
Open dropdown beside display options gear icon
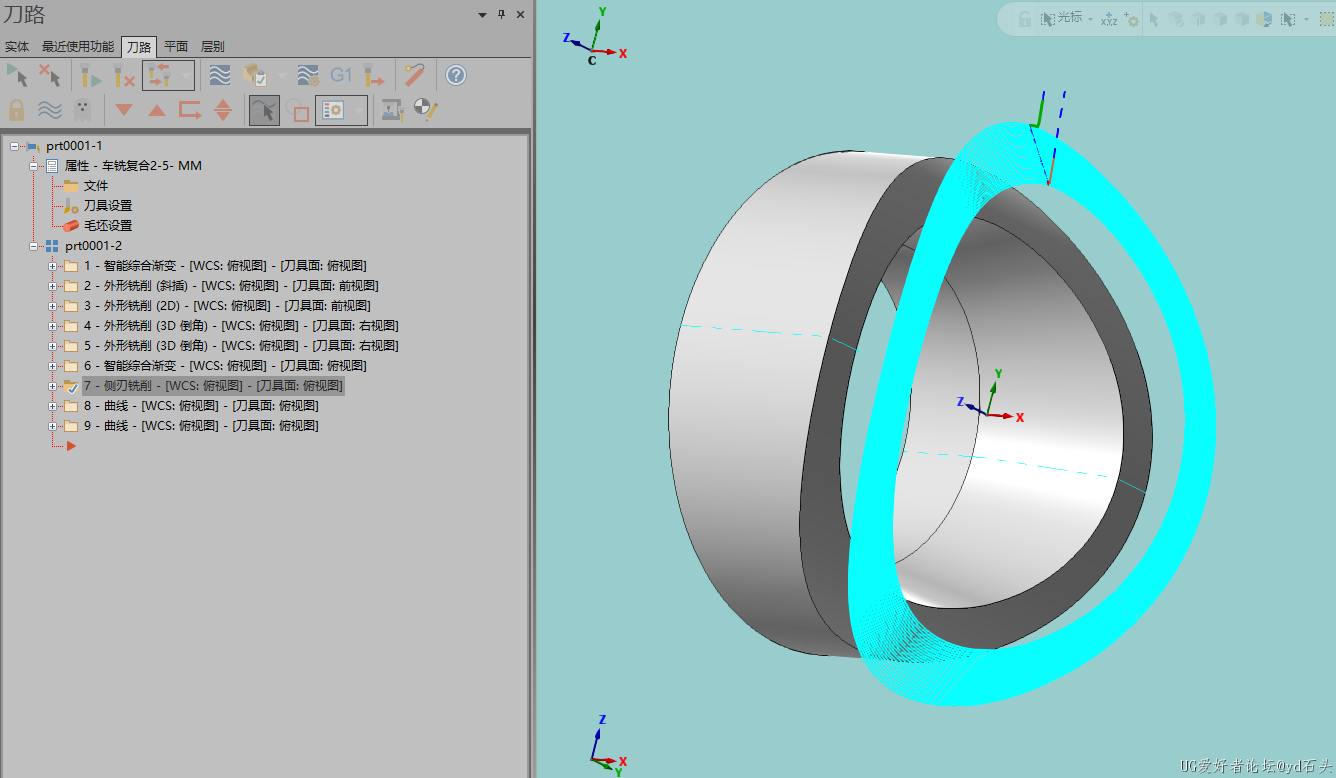tap(358, 110)
